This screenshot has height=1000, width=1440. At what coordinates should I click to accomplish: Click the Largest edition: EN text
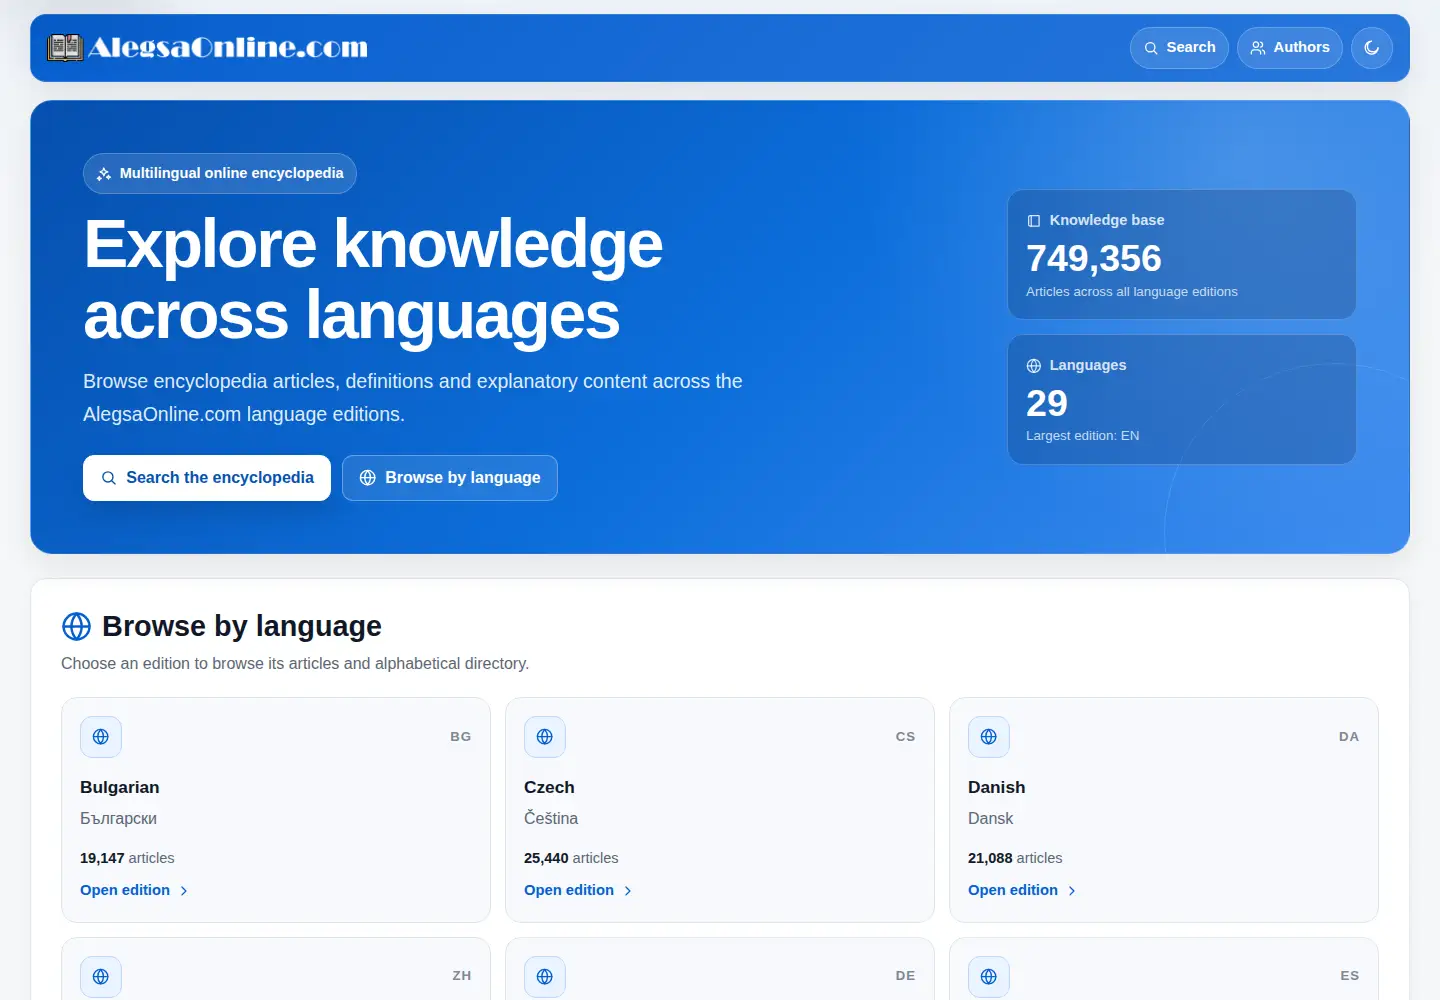point(1082,436)
